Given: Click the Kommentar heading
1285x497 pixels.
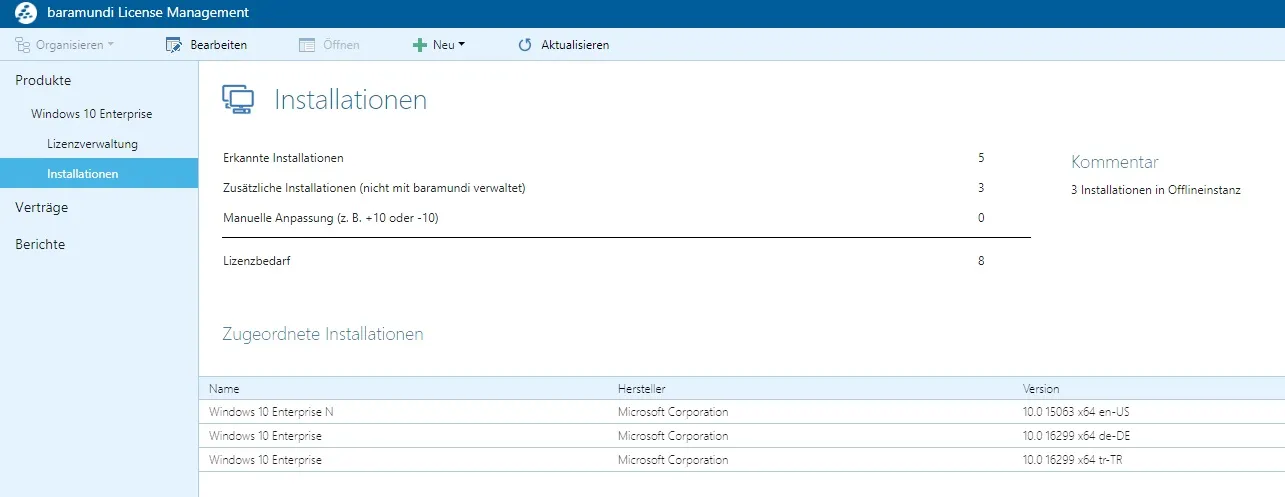Looking at the screenshot, I should [1115, 162].
